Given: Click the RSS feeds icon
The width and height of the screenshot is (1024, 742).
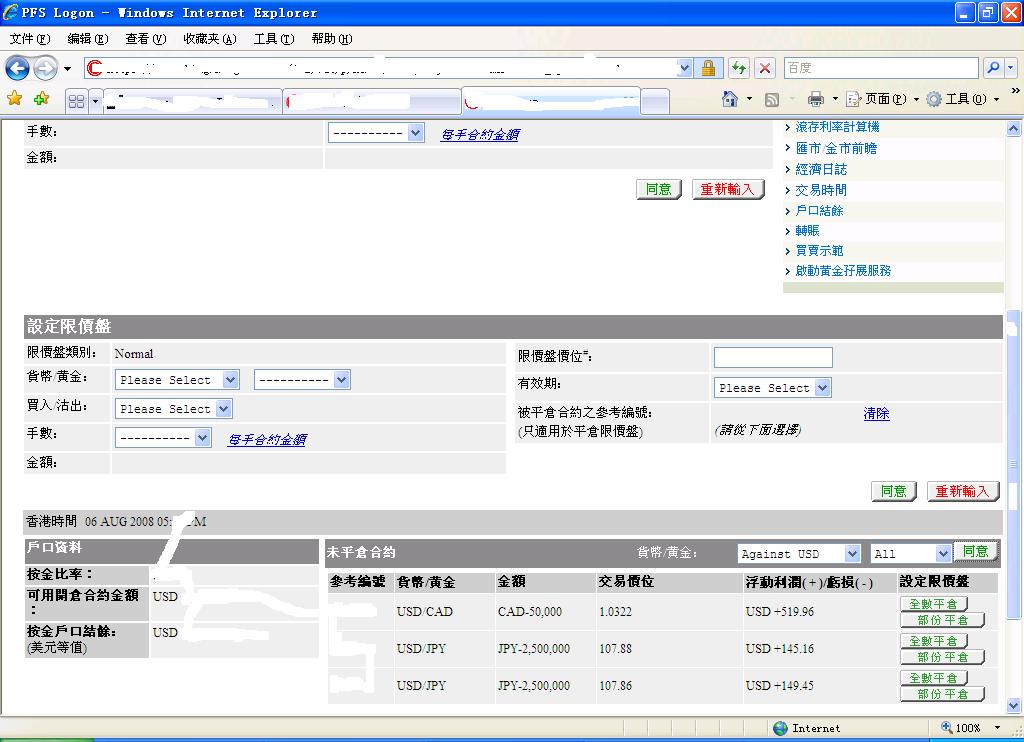Looking at the screenshot, I should [771, 99].
